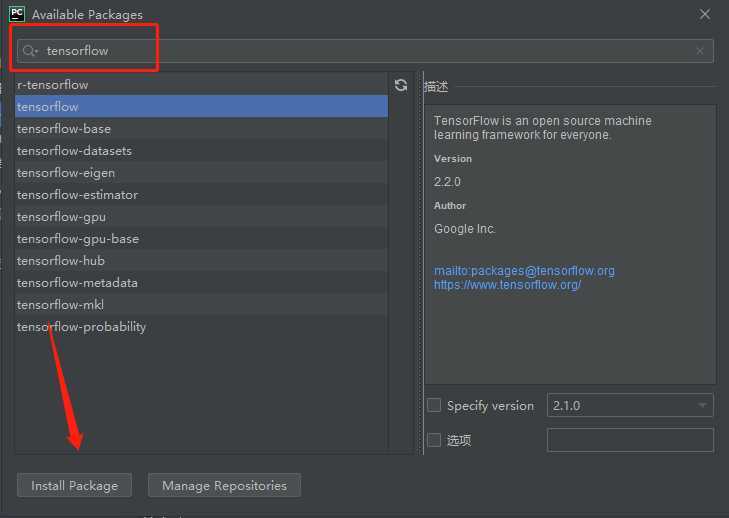This screenshot has height=518, width=729.
Task: Click the version number 2.2.0 text
Action: [447, 182]
